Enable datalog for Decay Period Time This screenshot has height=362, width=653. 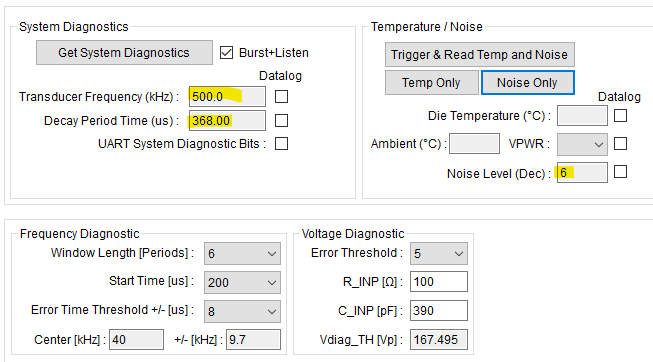tap(282, 120)
